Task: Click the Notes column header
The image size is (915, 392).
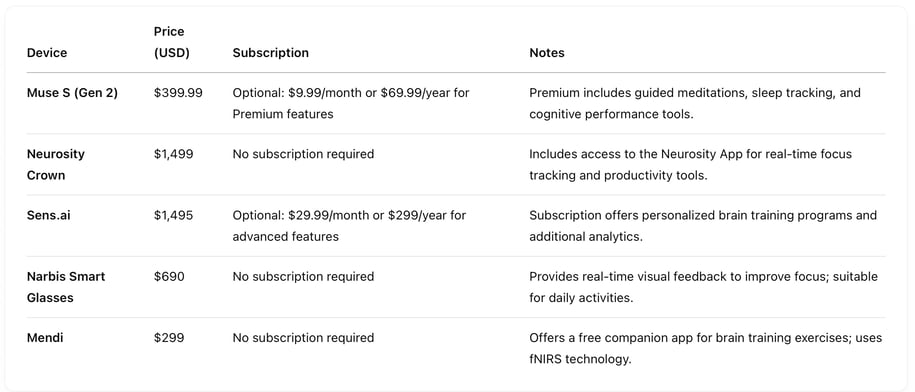Action: click(547, 52)
